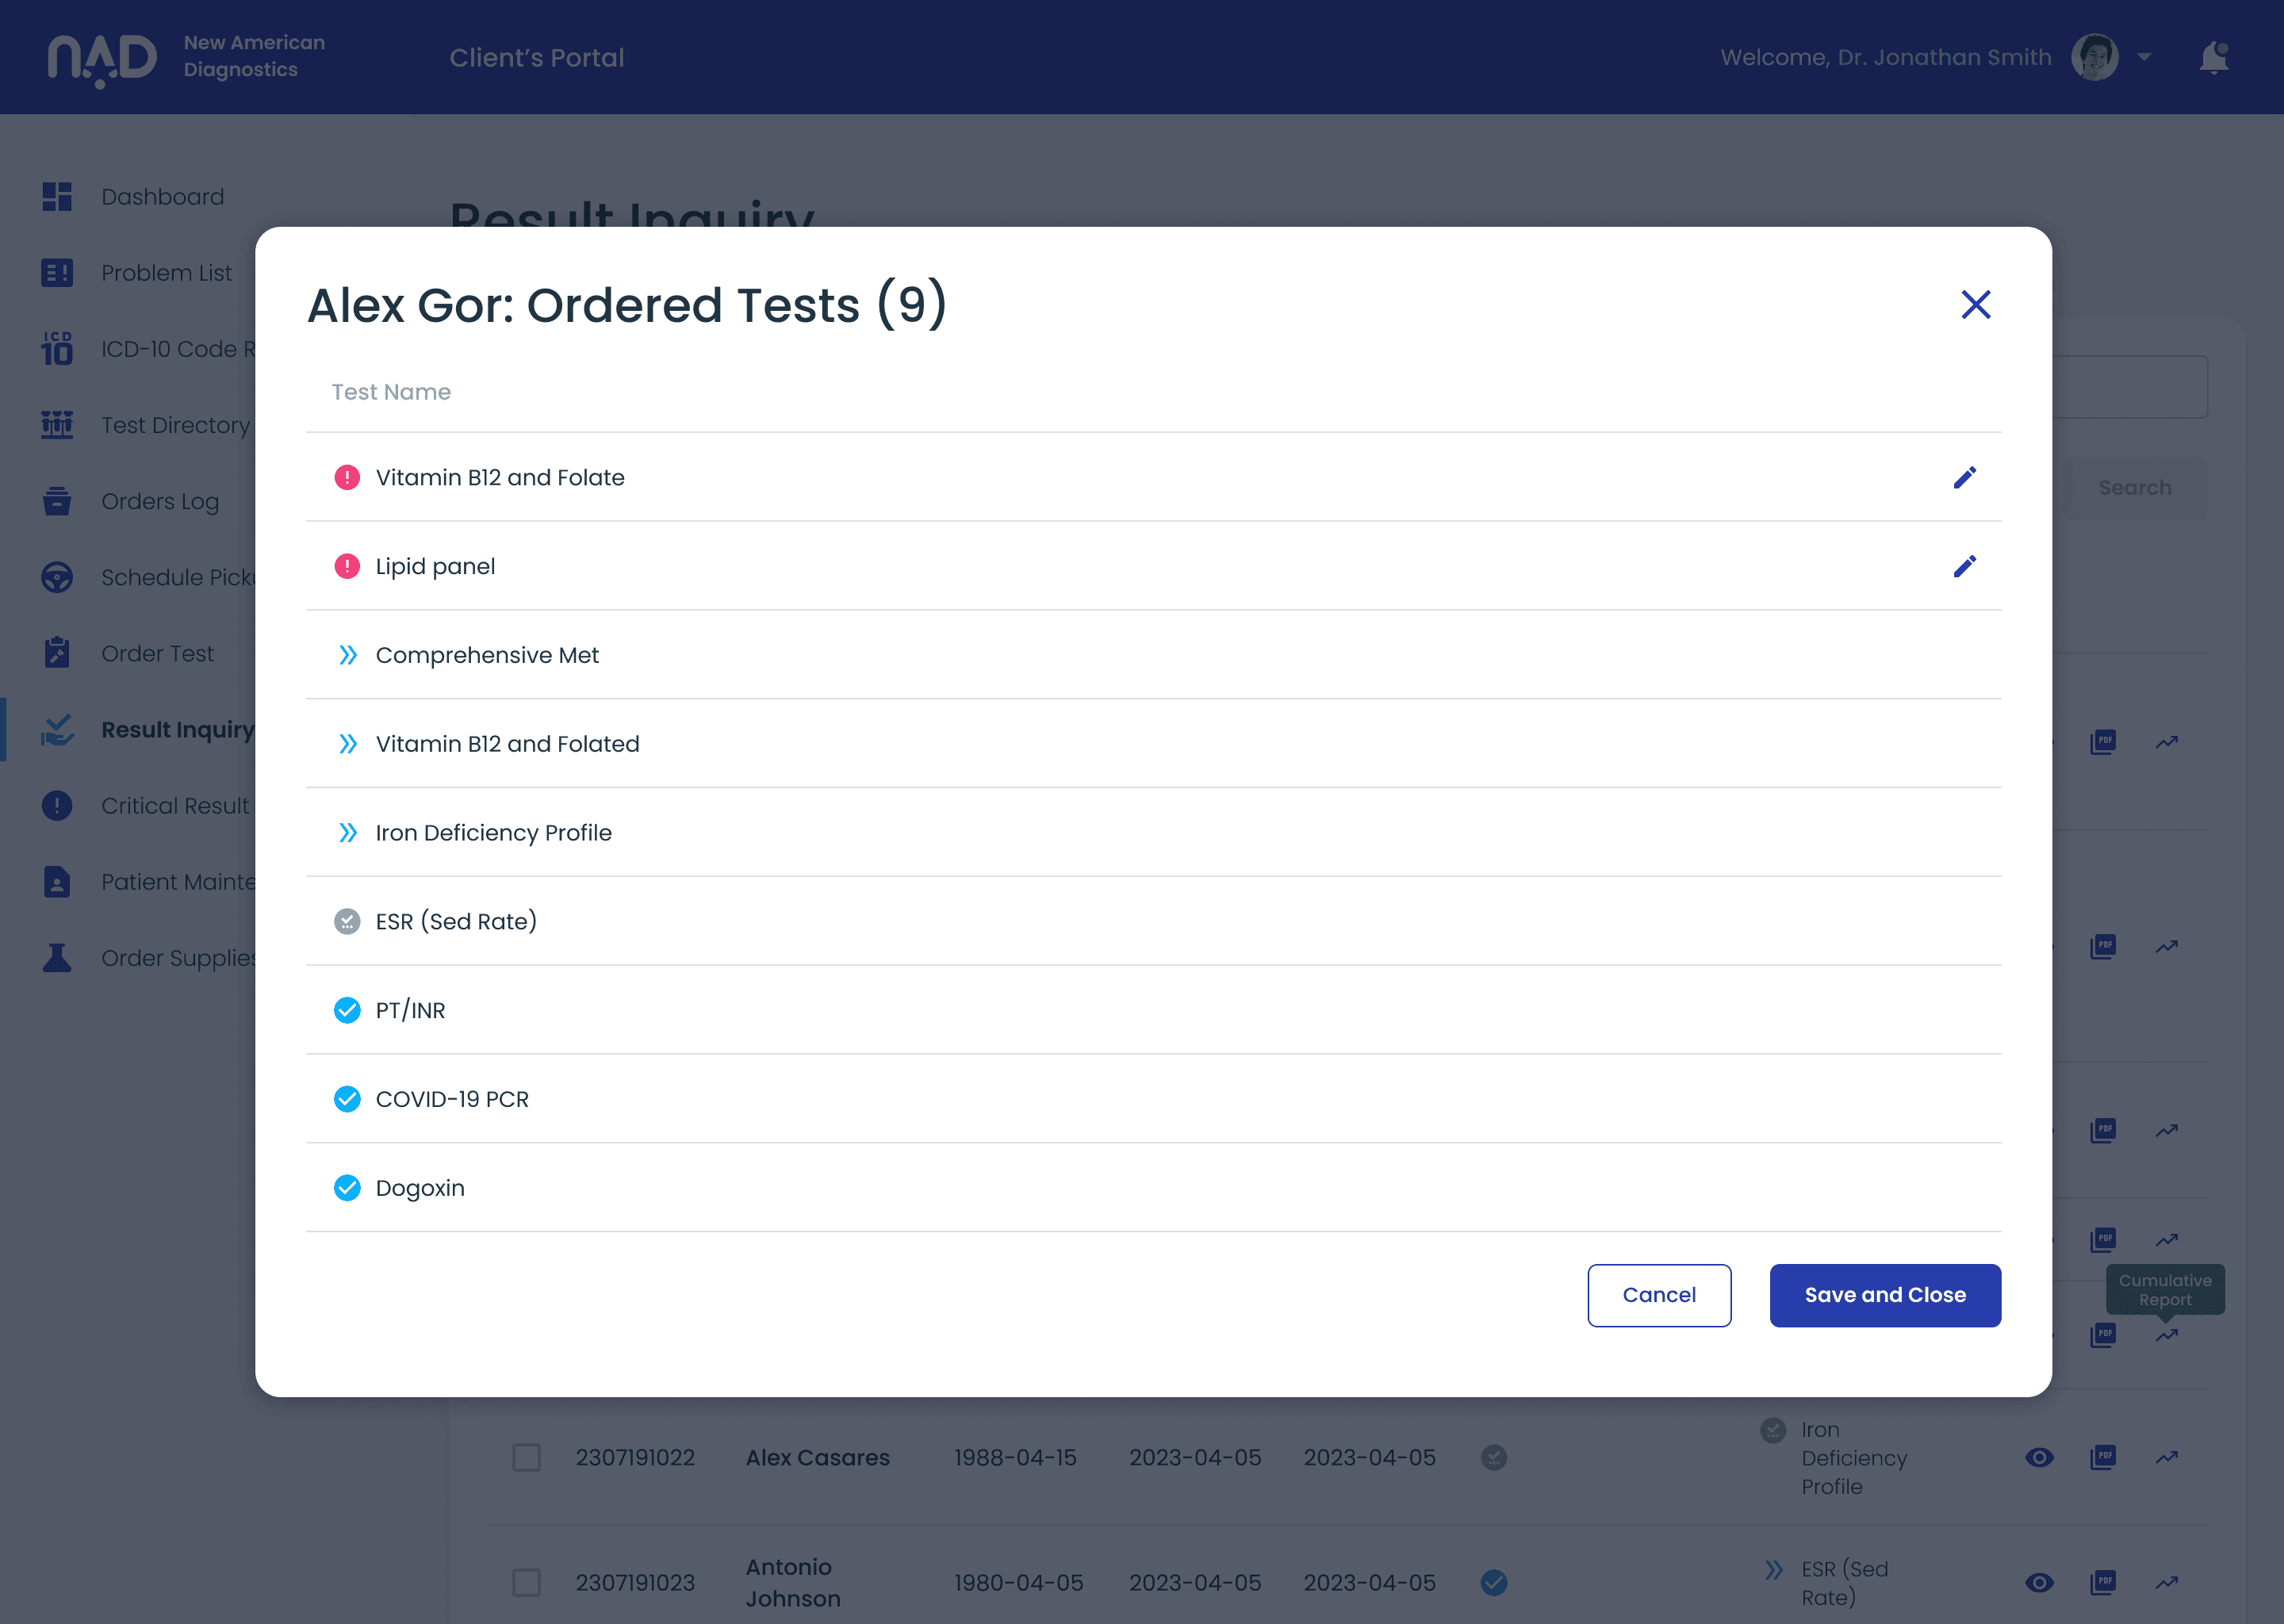Screen dimensions: 2284x1624
Task: Click the Client's Portal header link
Action: coord(537,58)
